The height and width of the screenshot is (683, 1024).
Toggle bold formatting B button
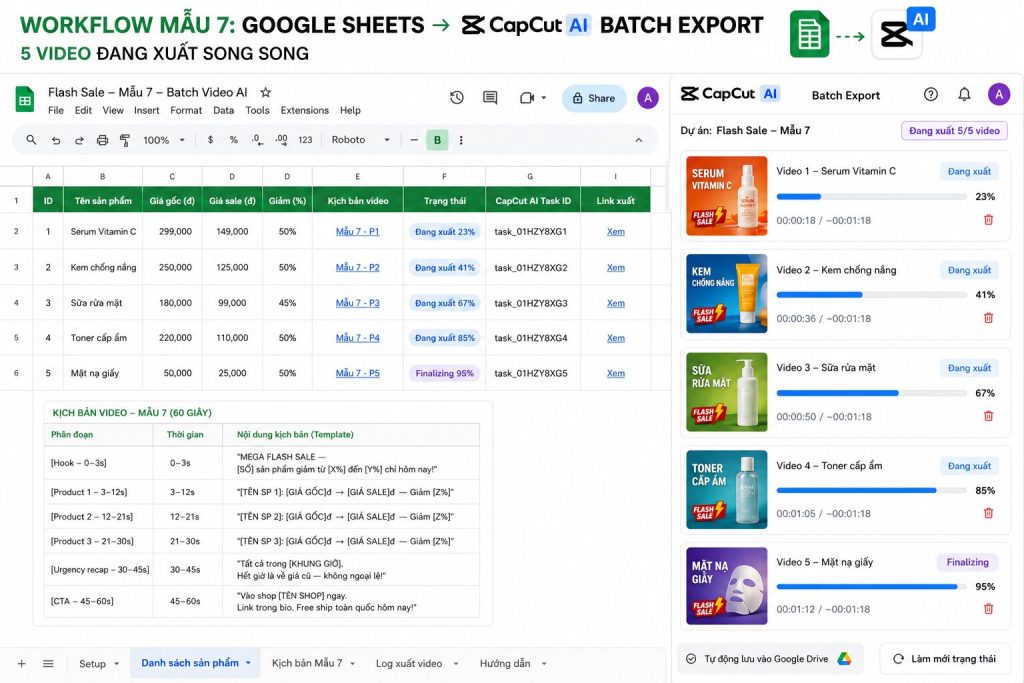(437, 140)
